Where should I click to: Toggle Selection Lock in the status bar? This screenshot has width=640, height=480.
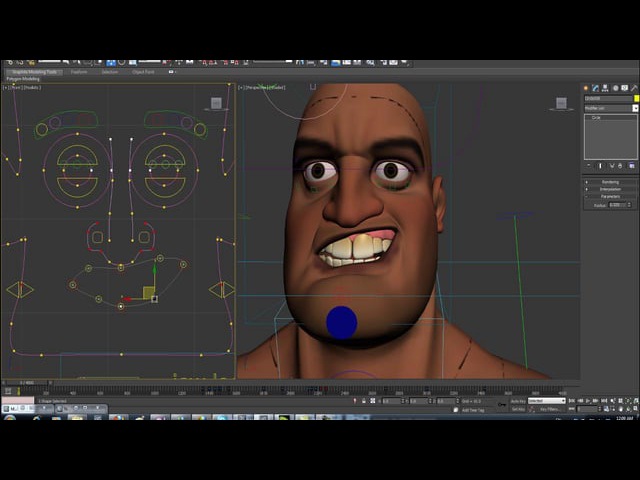click(x=364, y=401)
